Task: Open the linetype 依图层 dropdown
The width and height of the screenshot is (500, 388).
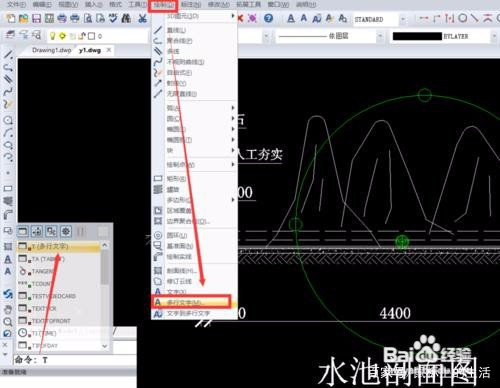Action: pyautogui.click(x=380, y=36)
